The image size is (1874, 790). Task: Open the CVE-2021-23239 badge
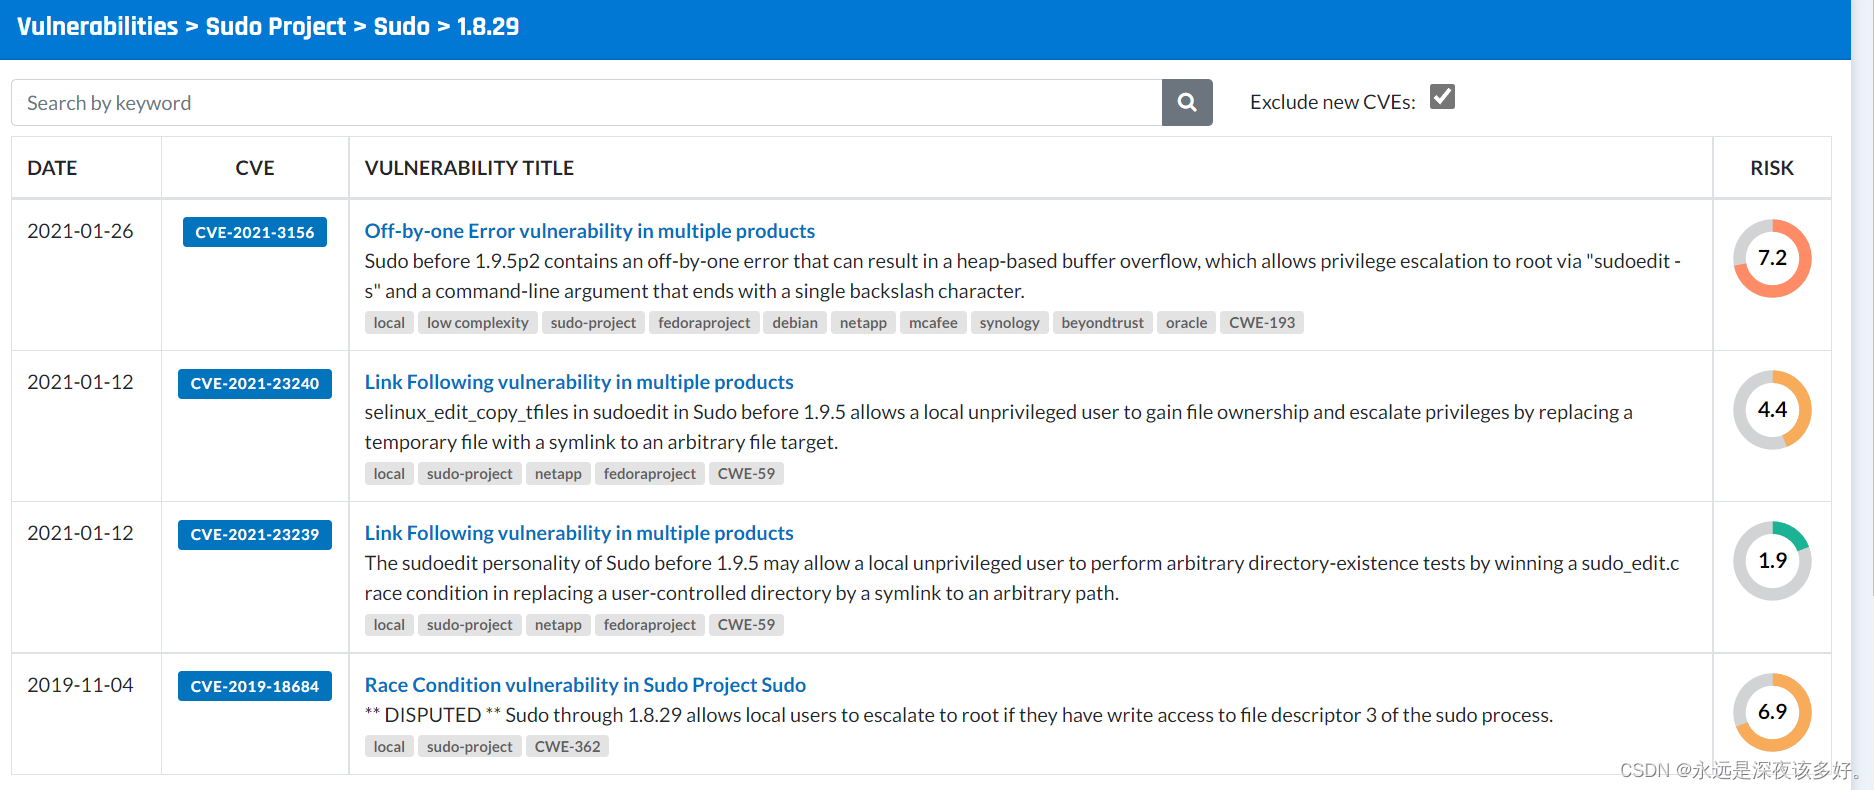tap(255, 534)
